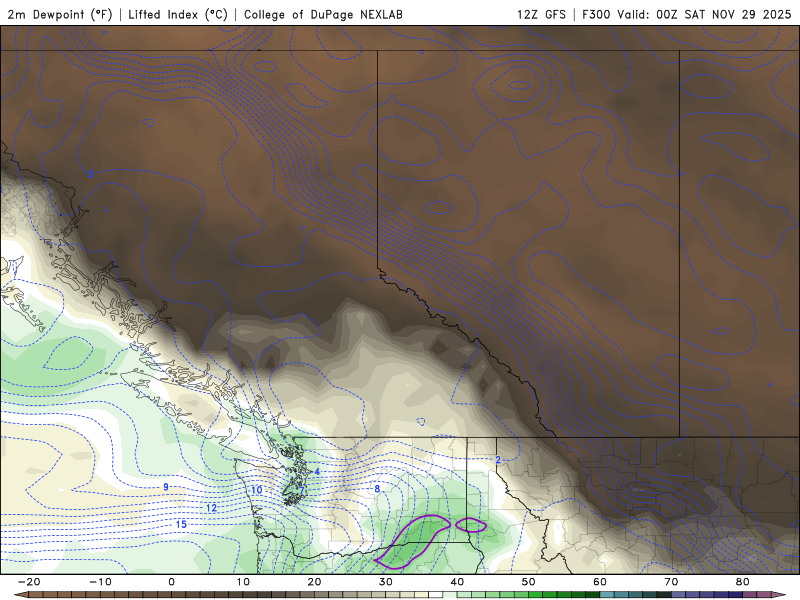Click the '40' tick label on the color bar
The width and height of the screenshot is (800, 600).
tap(457, 582)
